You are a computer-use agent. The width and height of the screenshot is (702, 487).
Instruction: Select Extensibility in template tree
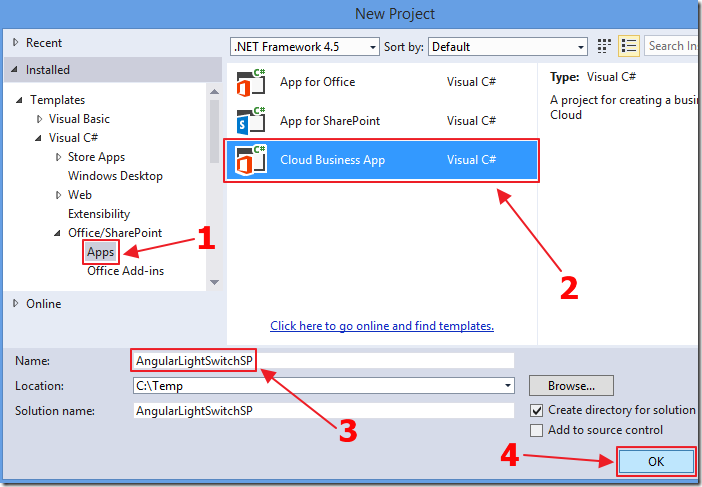[99, 214]
